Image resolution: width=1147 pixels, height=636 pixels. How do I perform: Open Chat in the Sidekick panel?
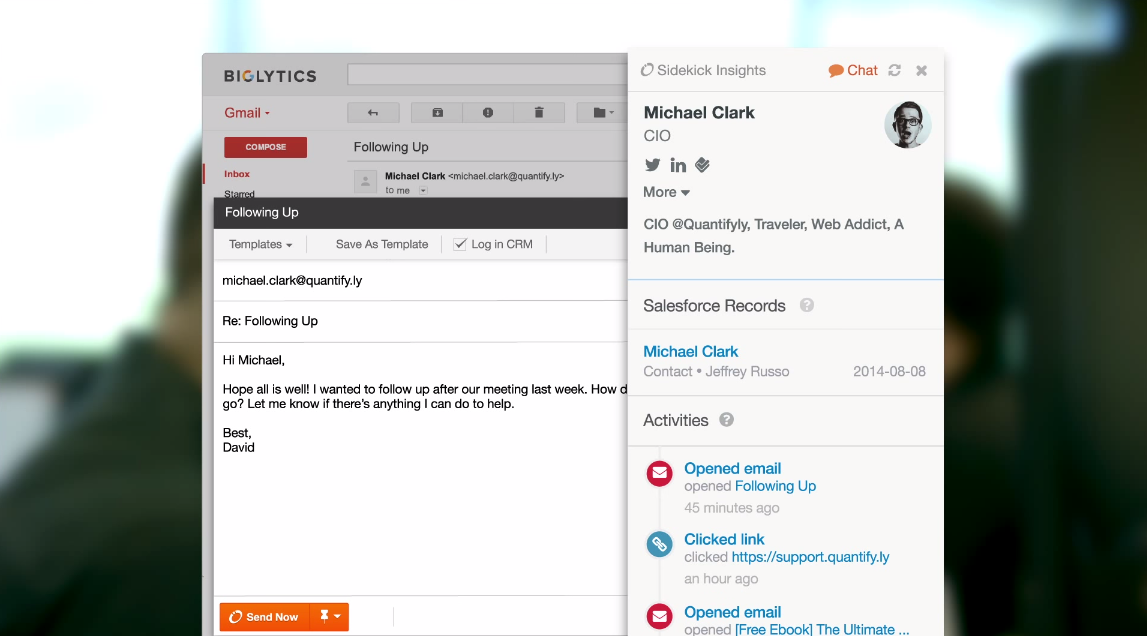(853, 70)
